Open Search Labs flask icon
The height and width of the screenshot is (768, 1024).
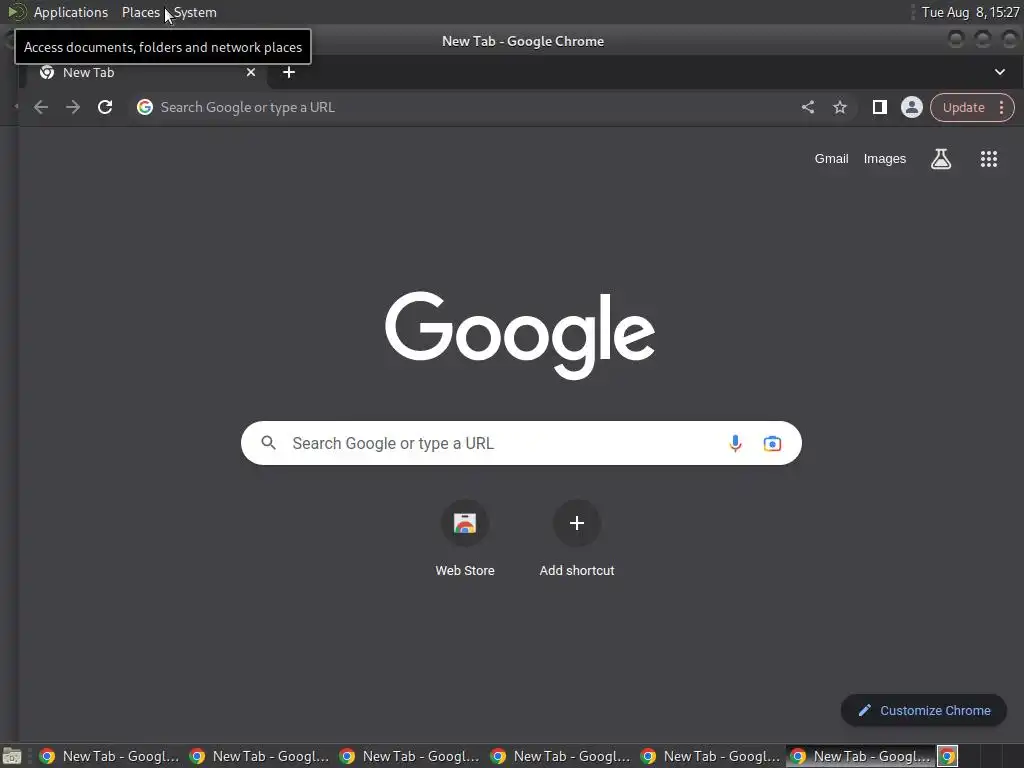[940, 159]
